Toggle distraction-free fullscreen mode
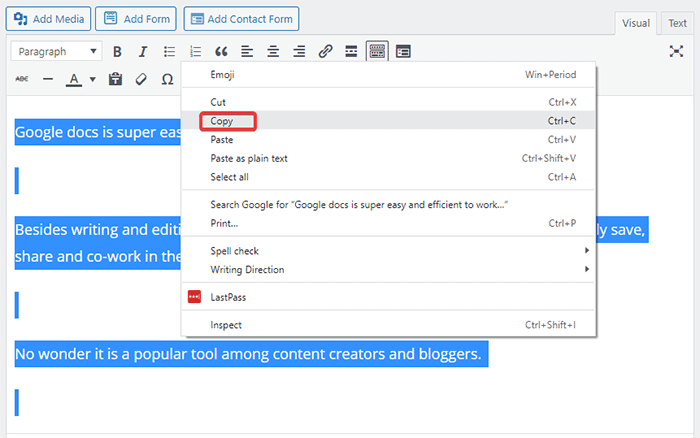Image resolution: width=700 pixels, height=438 pixels. coord(677,52)
